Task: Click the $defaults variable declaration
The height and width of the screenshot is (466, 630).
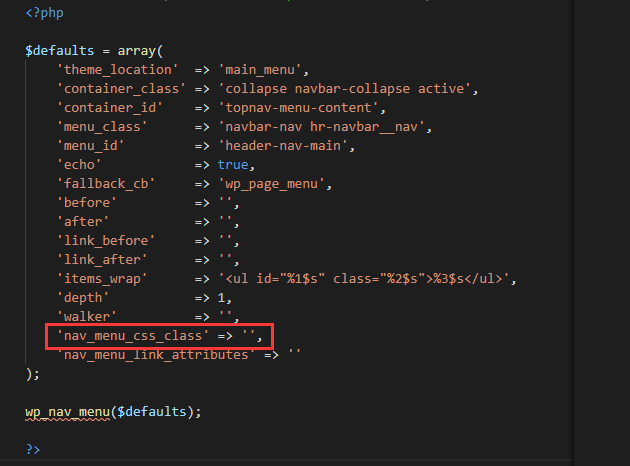Action: tap(59, 51)
